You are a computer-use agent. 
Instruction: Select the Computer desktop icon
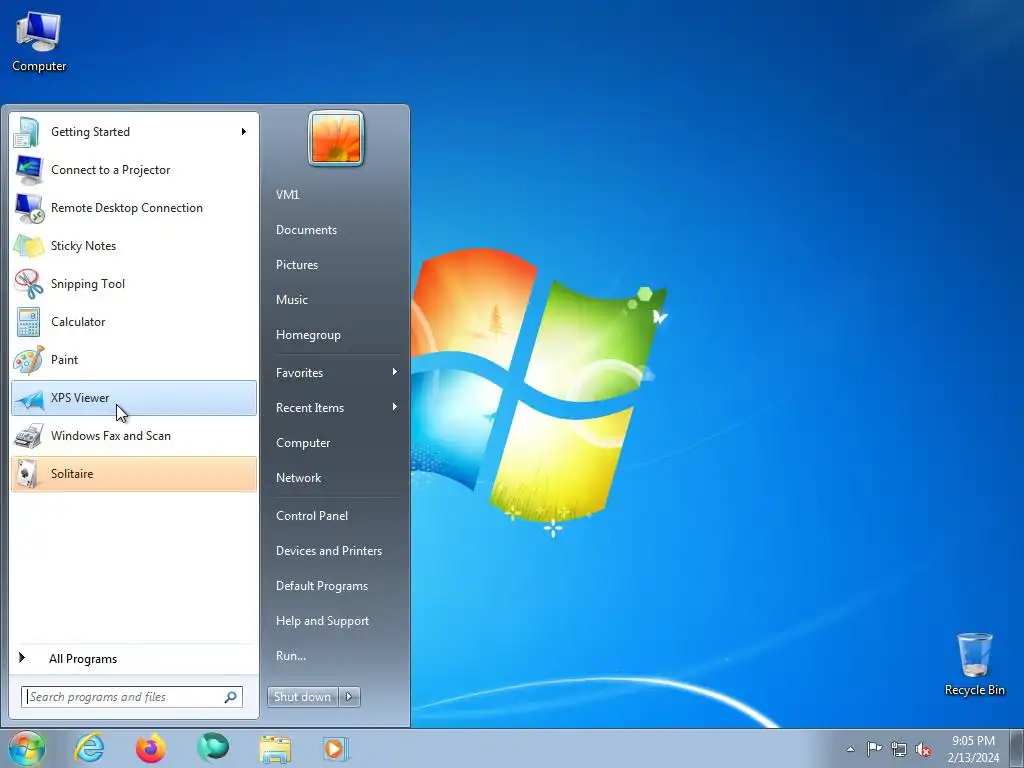(39, 42)
